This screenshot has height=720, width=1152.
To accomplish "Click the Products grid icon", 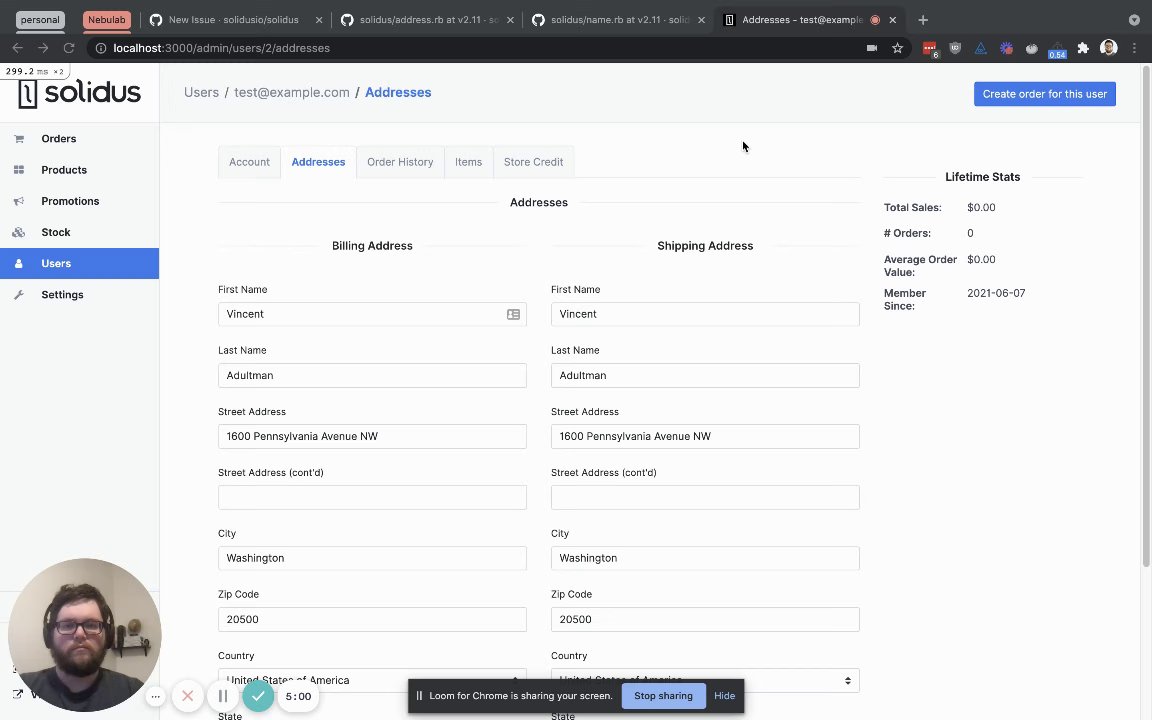I will (19, 170).
